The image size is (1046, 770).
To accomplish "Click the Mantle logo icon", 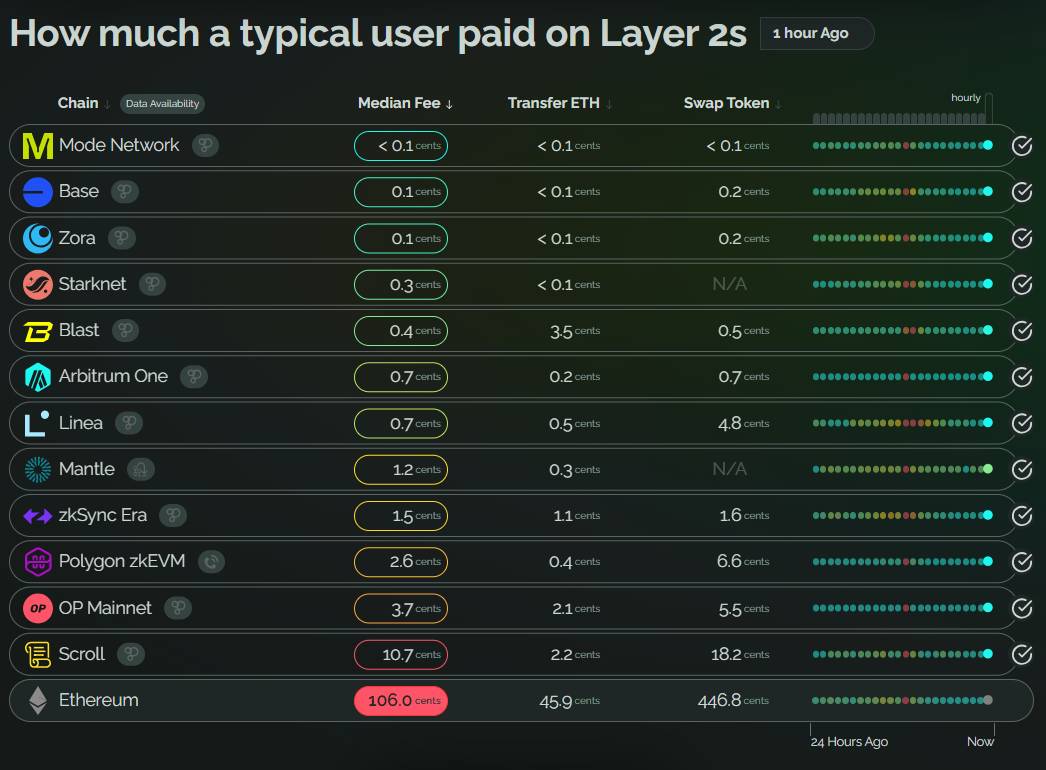I will 37,470.
